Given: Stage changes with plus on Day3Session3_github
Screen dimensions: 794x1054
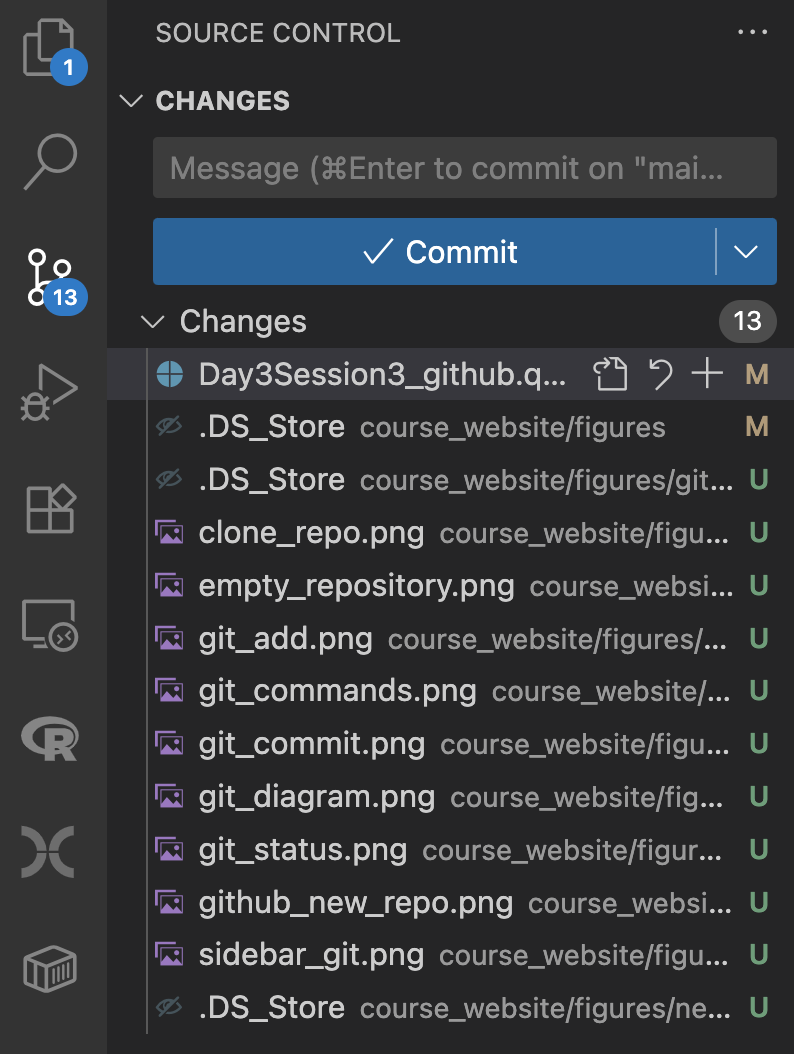Looking at the screenshot, I should 707,374.
